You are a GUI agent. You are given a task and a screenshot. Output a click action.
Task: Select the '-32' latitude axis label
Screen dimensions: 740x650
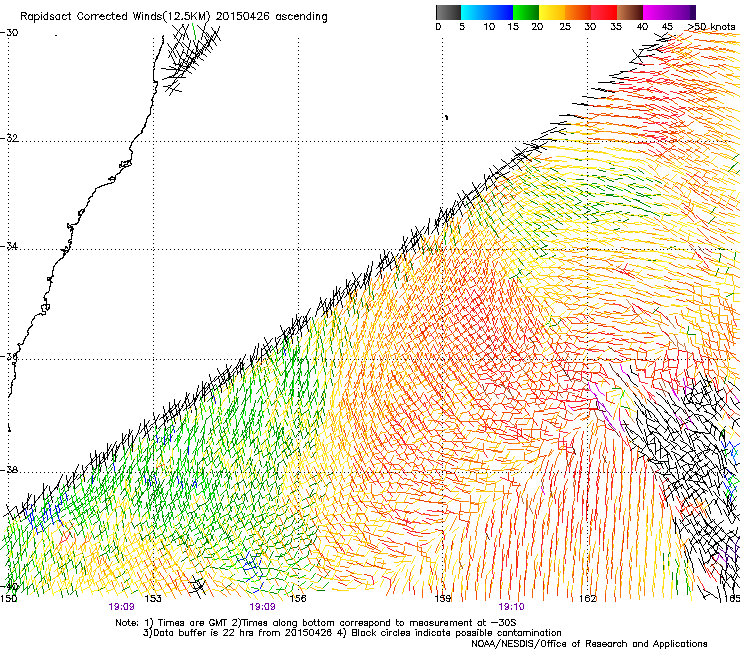pos(9,138)
